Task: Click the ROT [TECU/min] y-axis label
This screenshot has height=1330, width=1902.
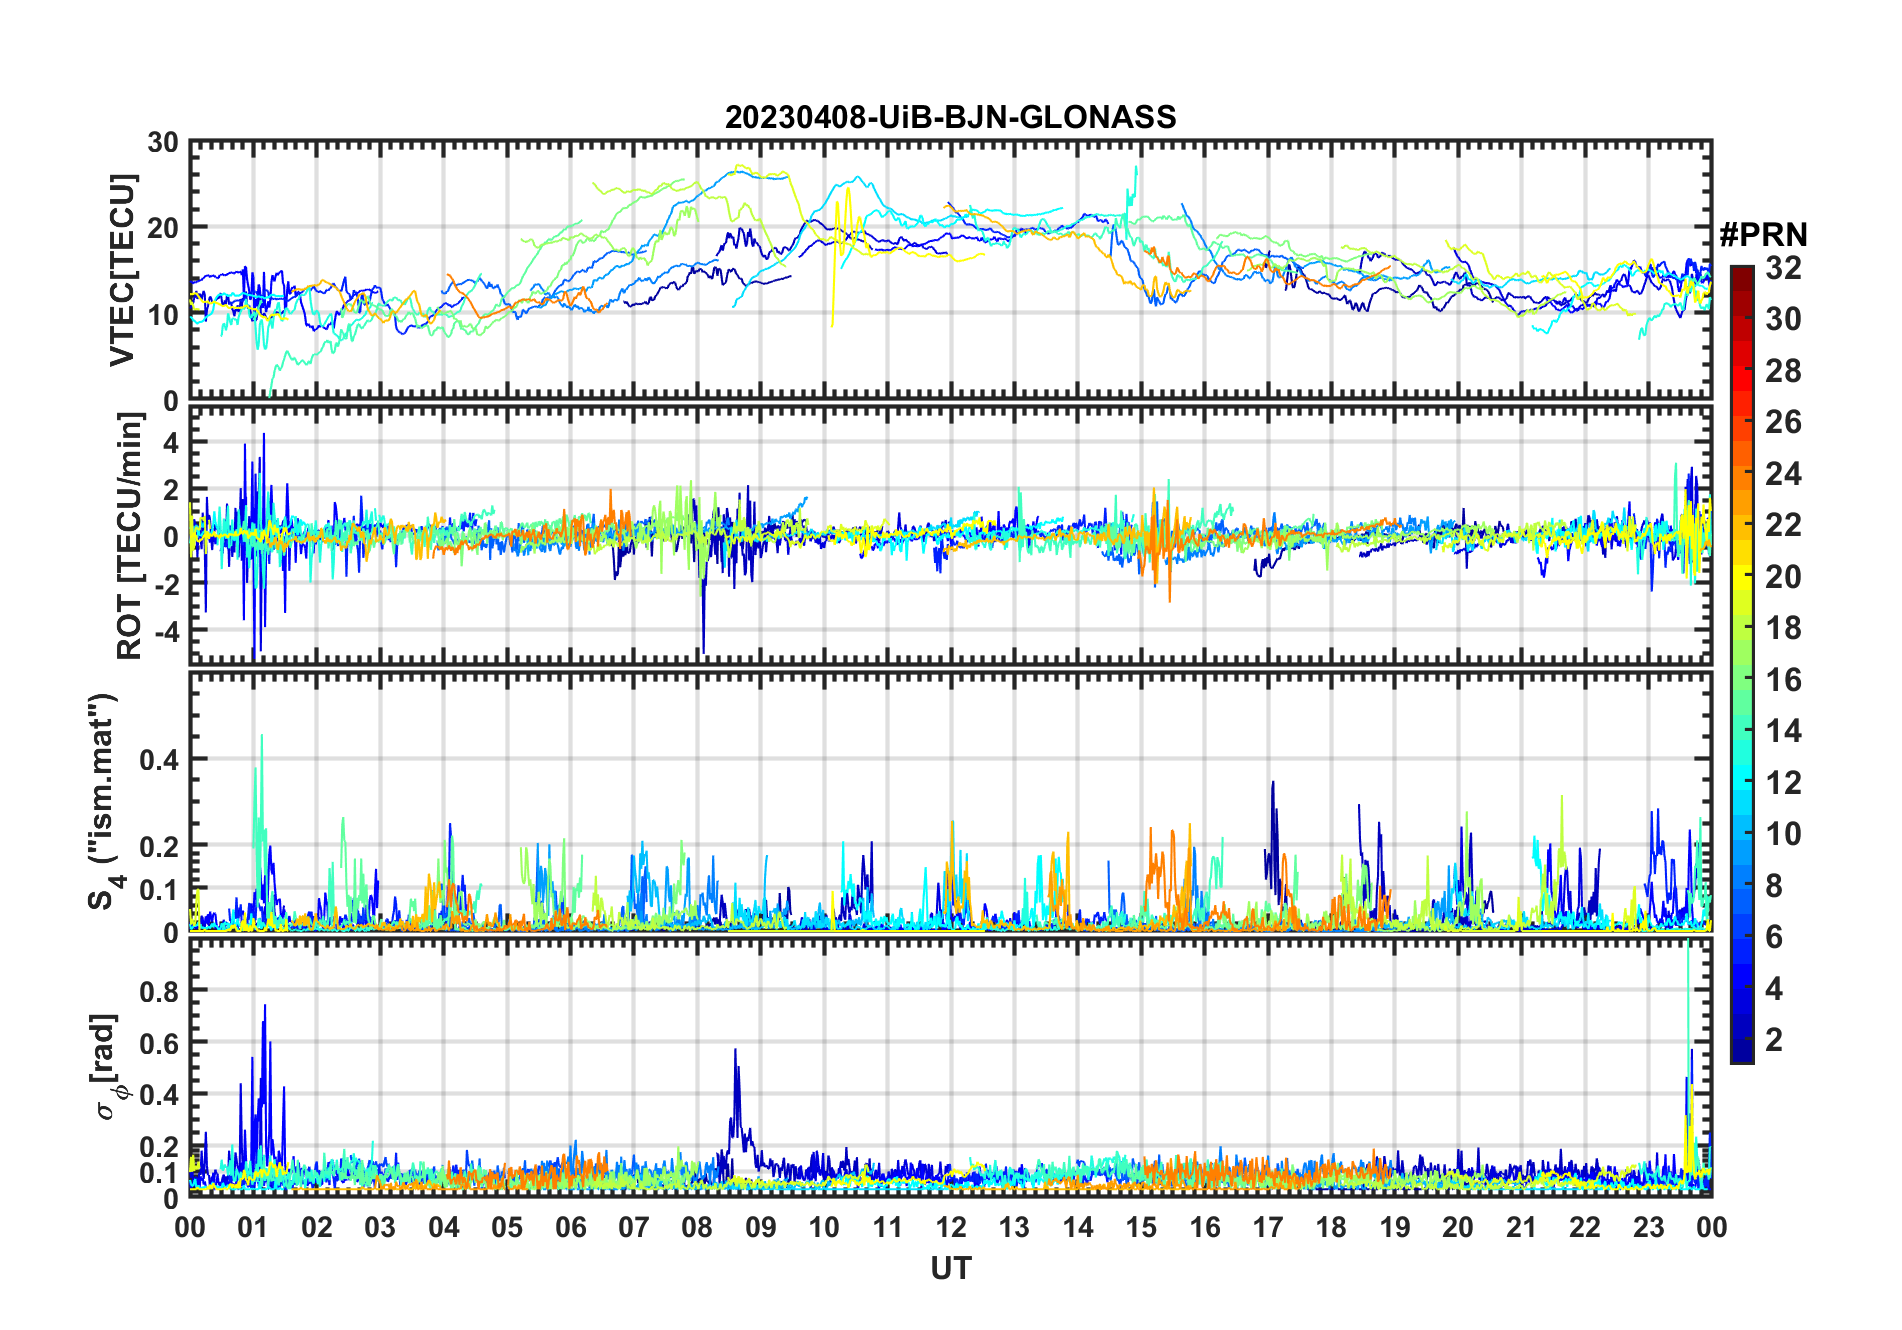Action: [129, 536]
